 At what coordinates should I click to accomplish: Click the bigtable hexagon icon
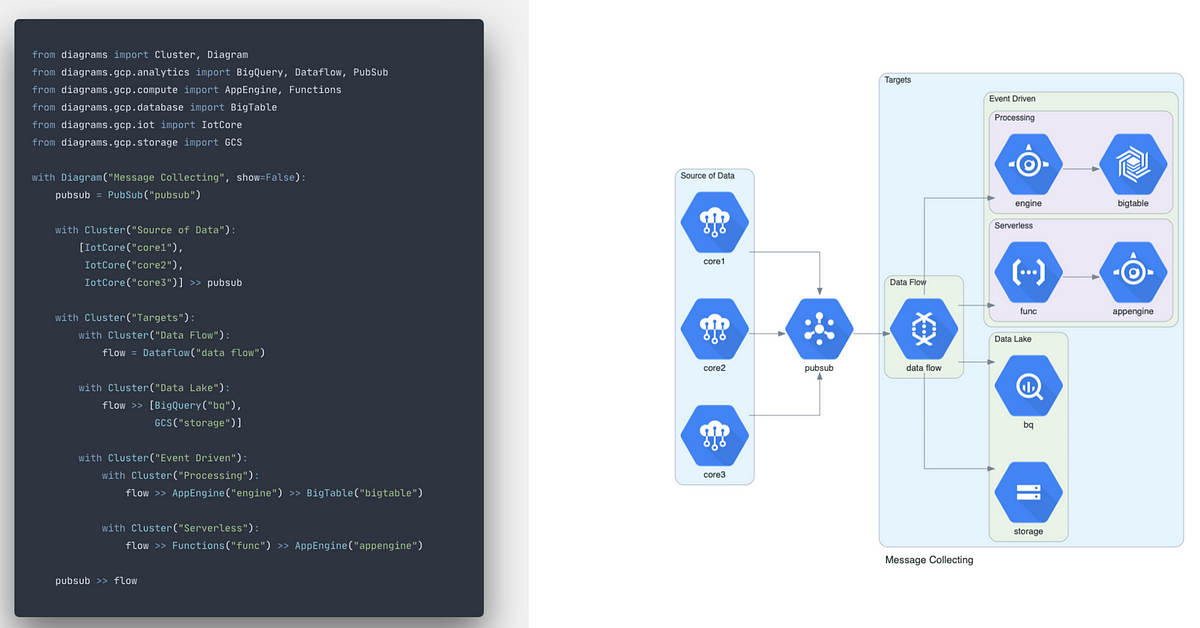(x=1133, y=164)
